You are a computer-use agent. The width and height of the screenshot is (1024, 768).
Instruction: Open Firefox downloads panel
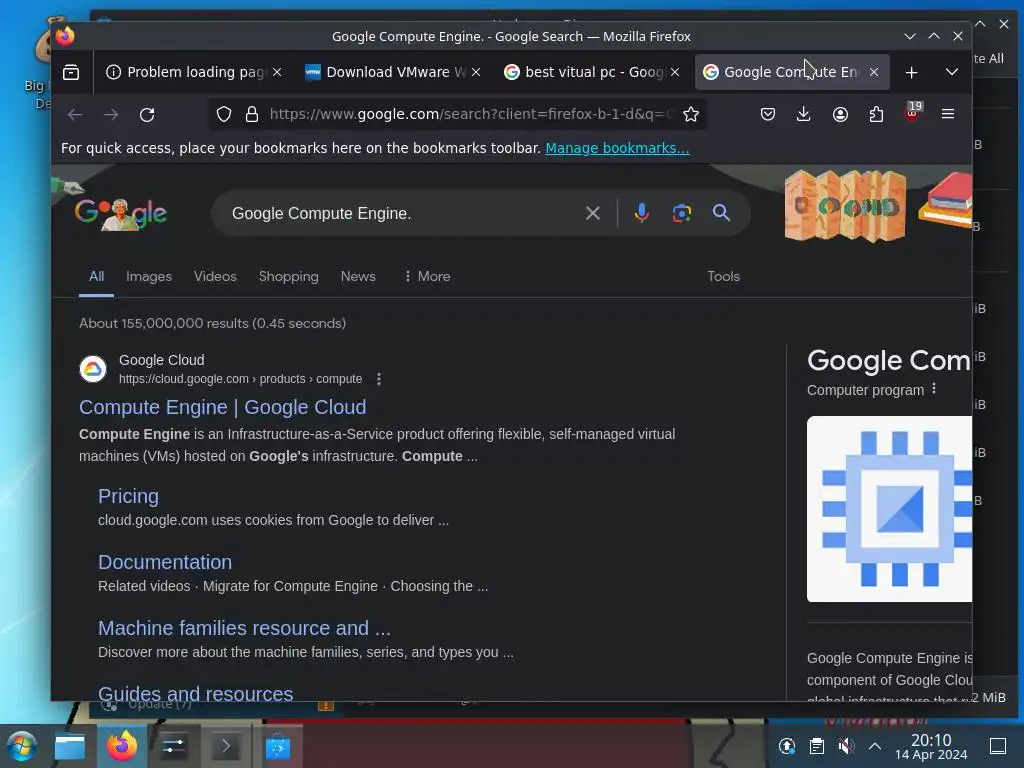tap(804, 114)
